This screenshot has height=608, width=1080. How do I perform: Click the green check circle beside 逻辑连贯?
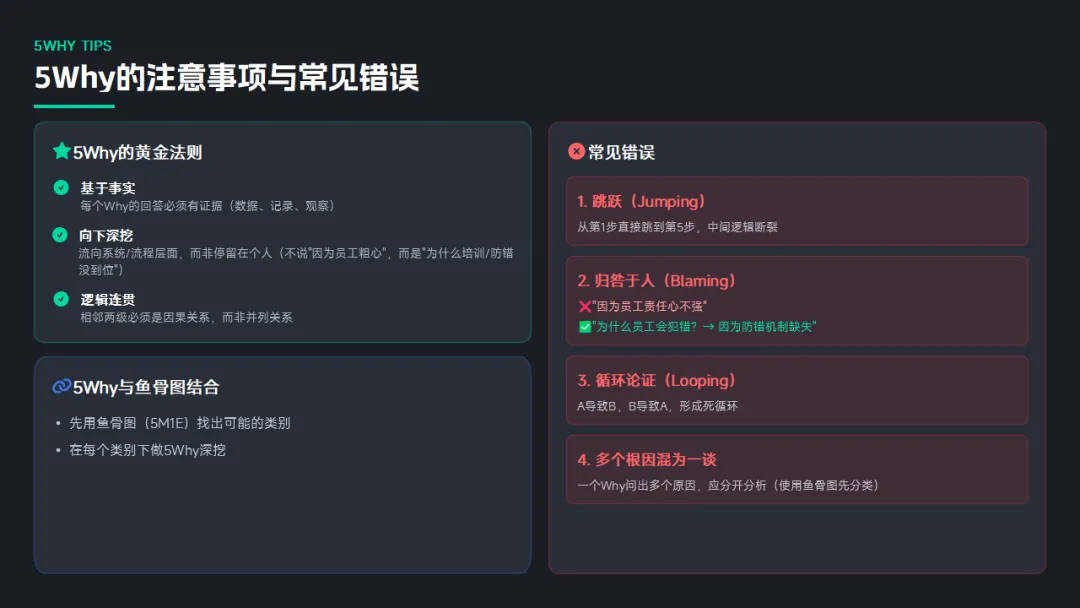point(61,299)
